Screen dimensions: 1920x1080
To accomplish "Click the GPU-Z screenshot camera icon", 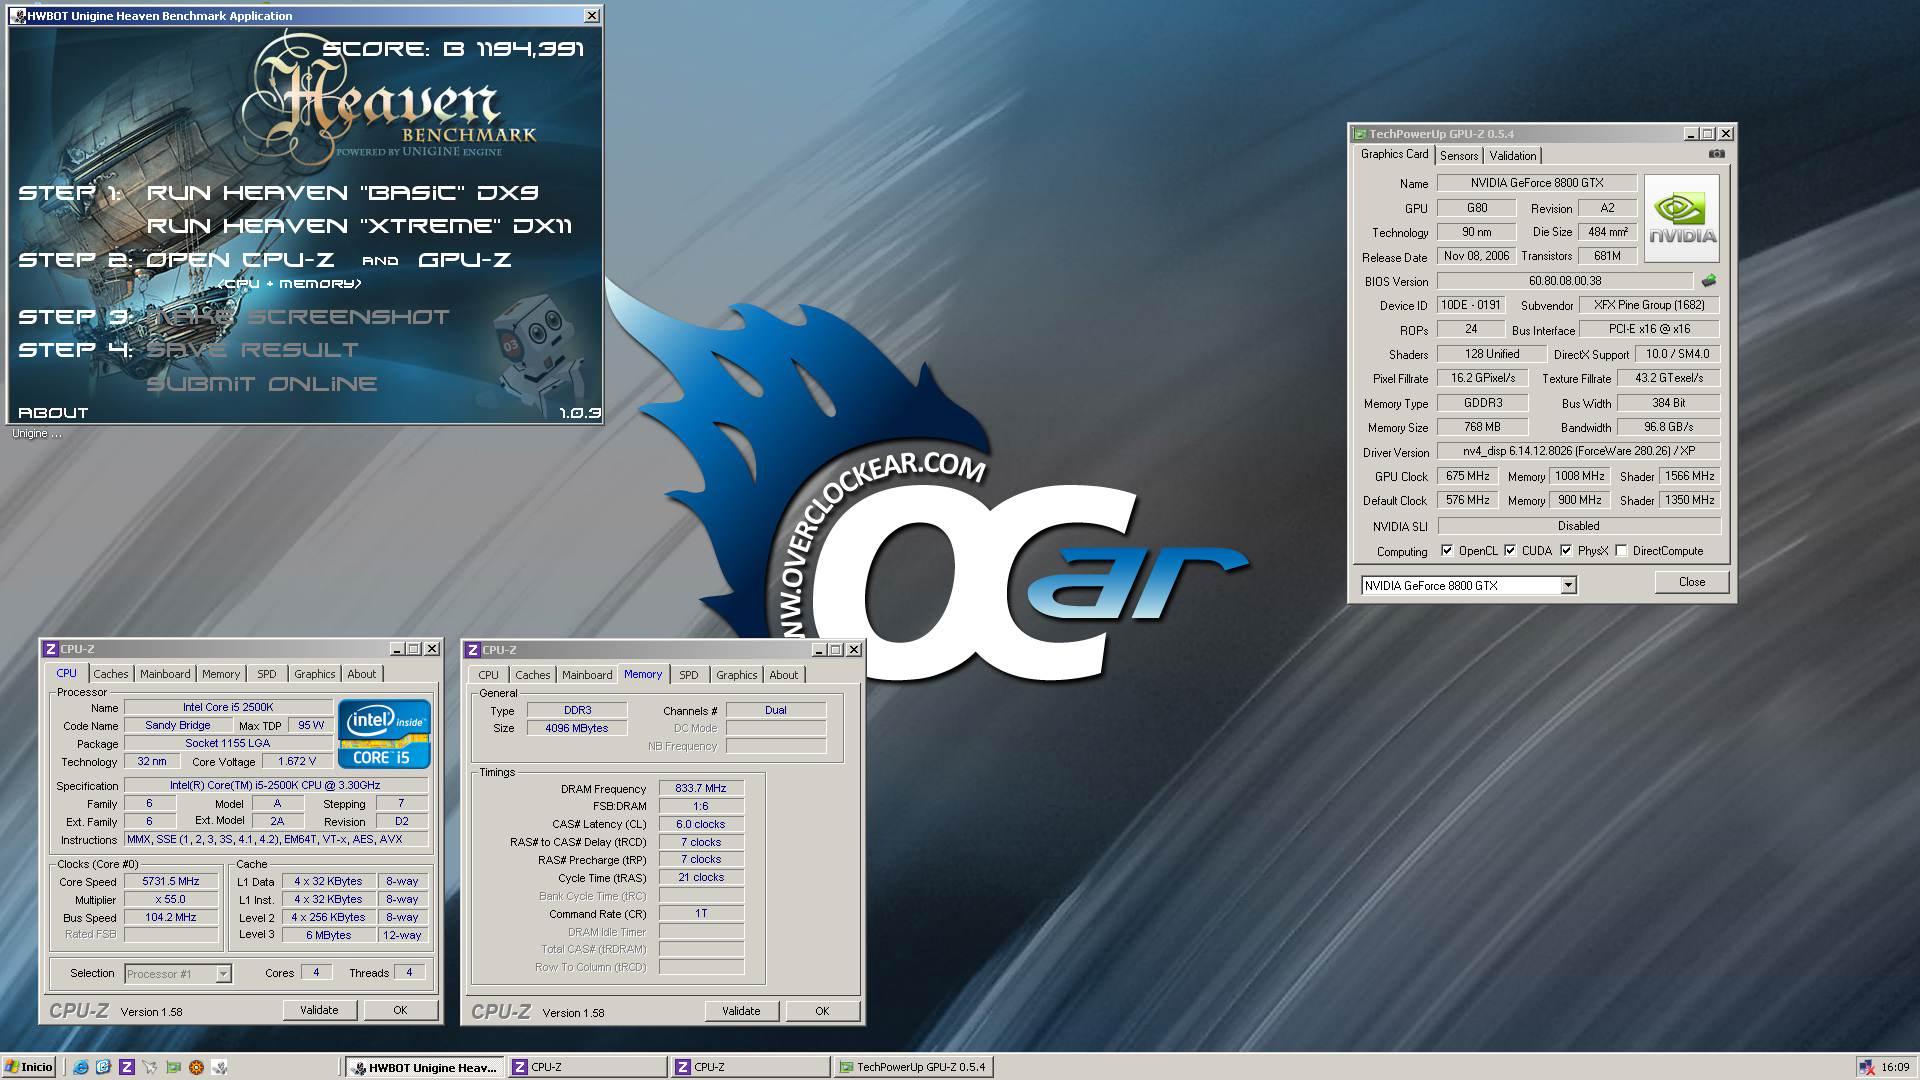I will click(1716, 154).
